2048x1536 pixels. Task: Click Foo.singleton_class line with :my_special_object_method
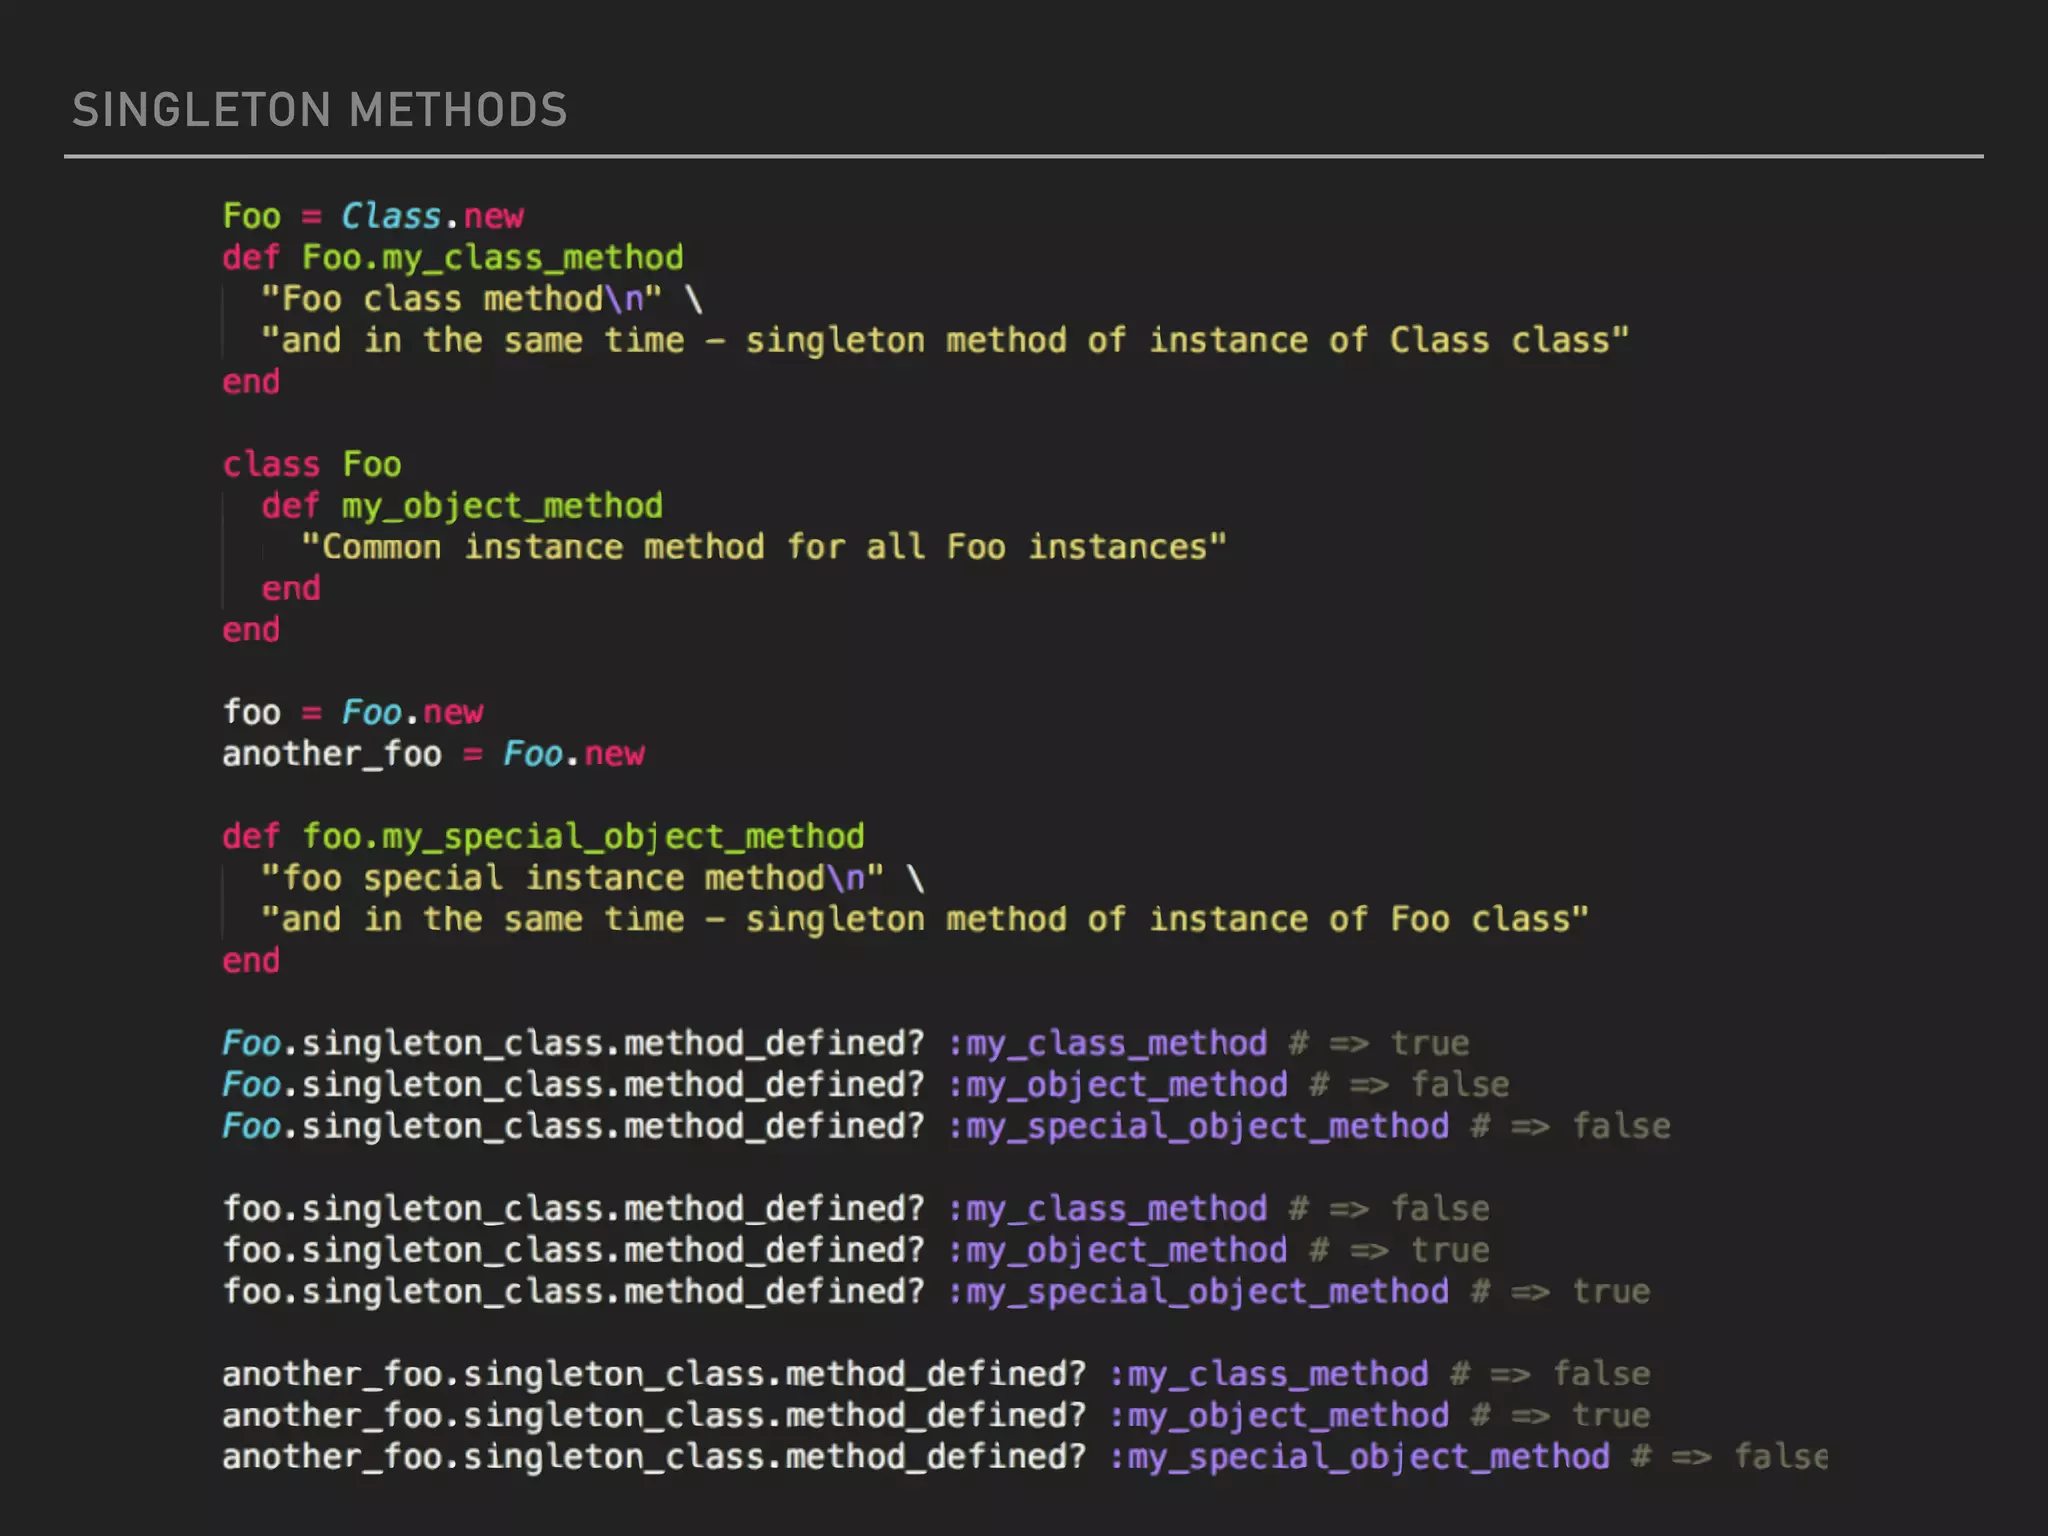[946, 1127]
